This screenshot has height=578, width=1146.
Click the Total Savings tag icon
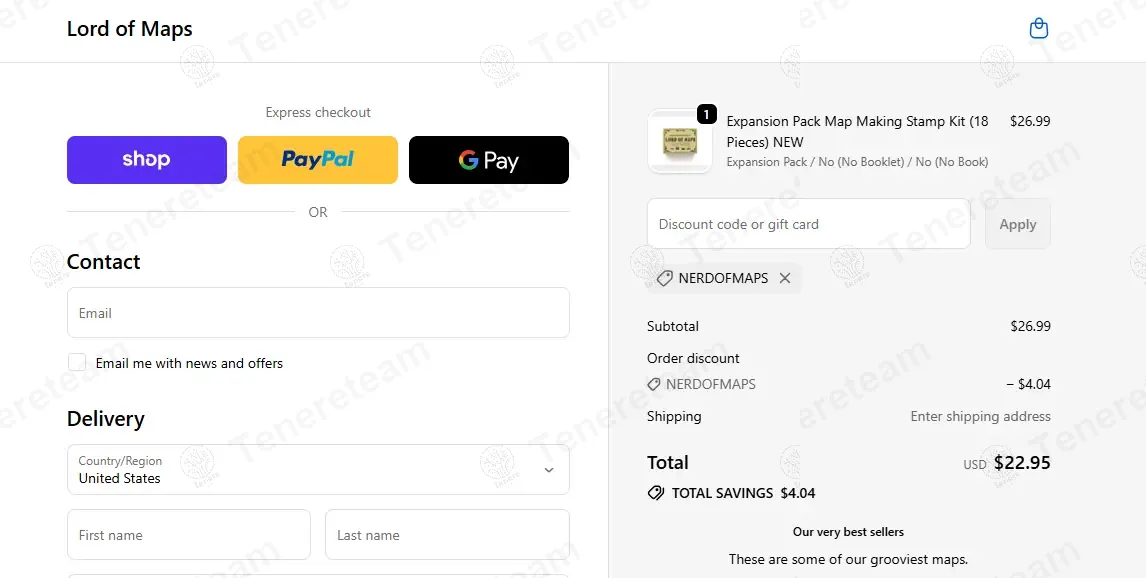(656, 493)
